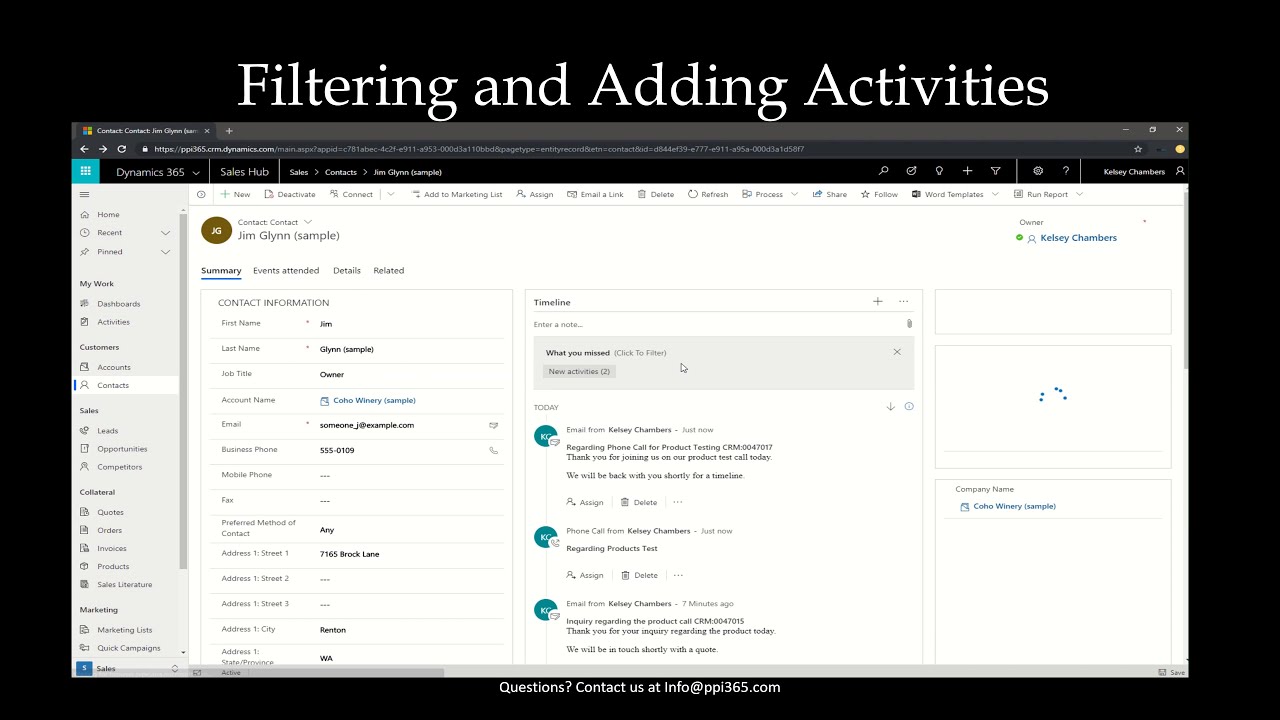The height and width of the screenshot is (720, 1280).
Task: Switch to the Summary tab
Action: click(x=221, y=270)
